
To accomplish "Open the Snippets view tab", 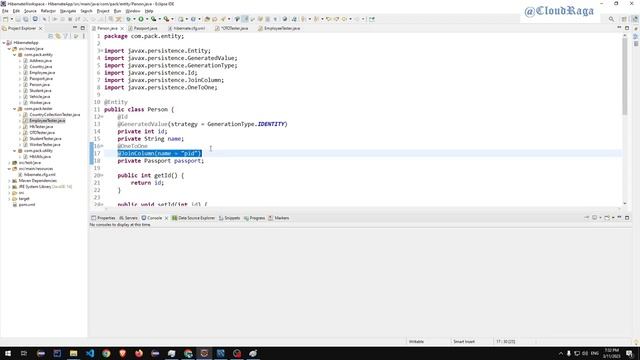I will [229, 218].
